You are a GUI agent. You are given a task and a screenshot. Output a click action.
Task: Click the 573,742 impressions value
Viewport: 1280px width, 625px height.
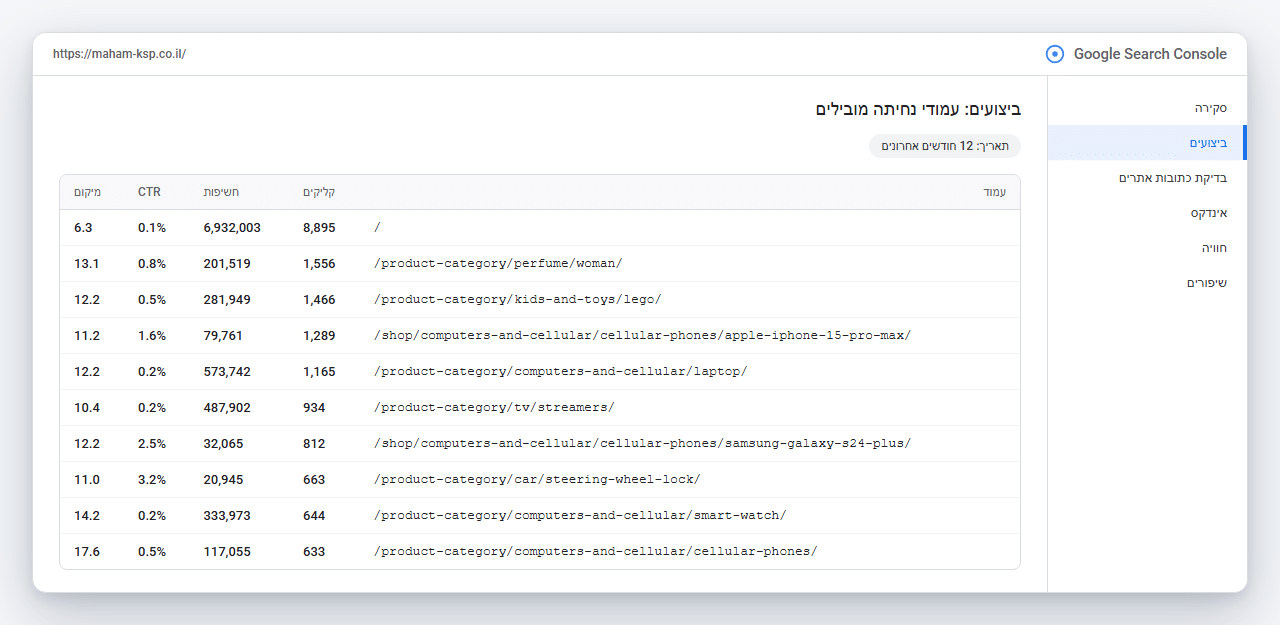pyautogui.click(x=227, y=372)
